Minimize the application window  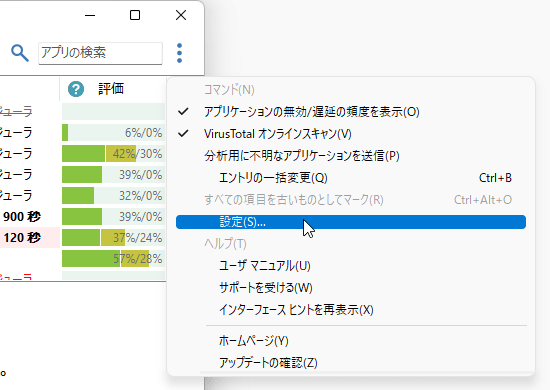[x=90, y=15]
